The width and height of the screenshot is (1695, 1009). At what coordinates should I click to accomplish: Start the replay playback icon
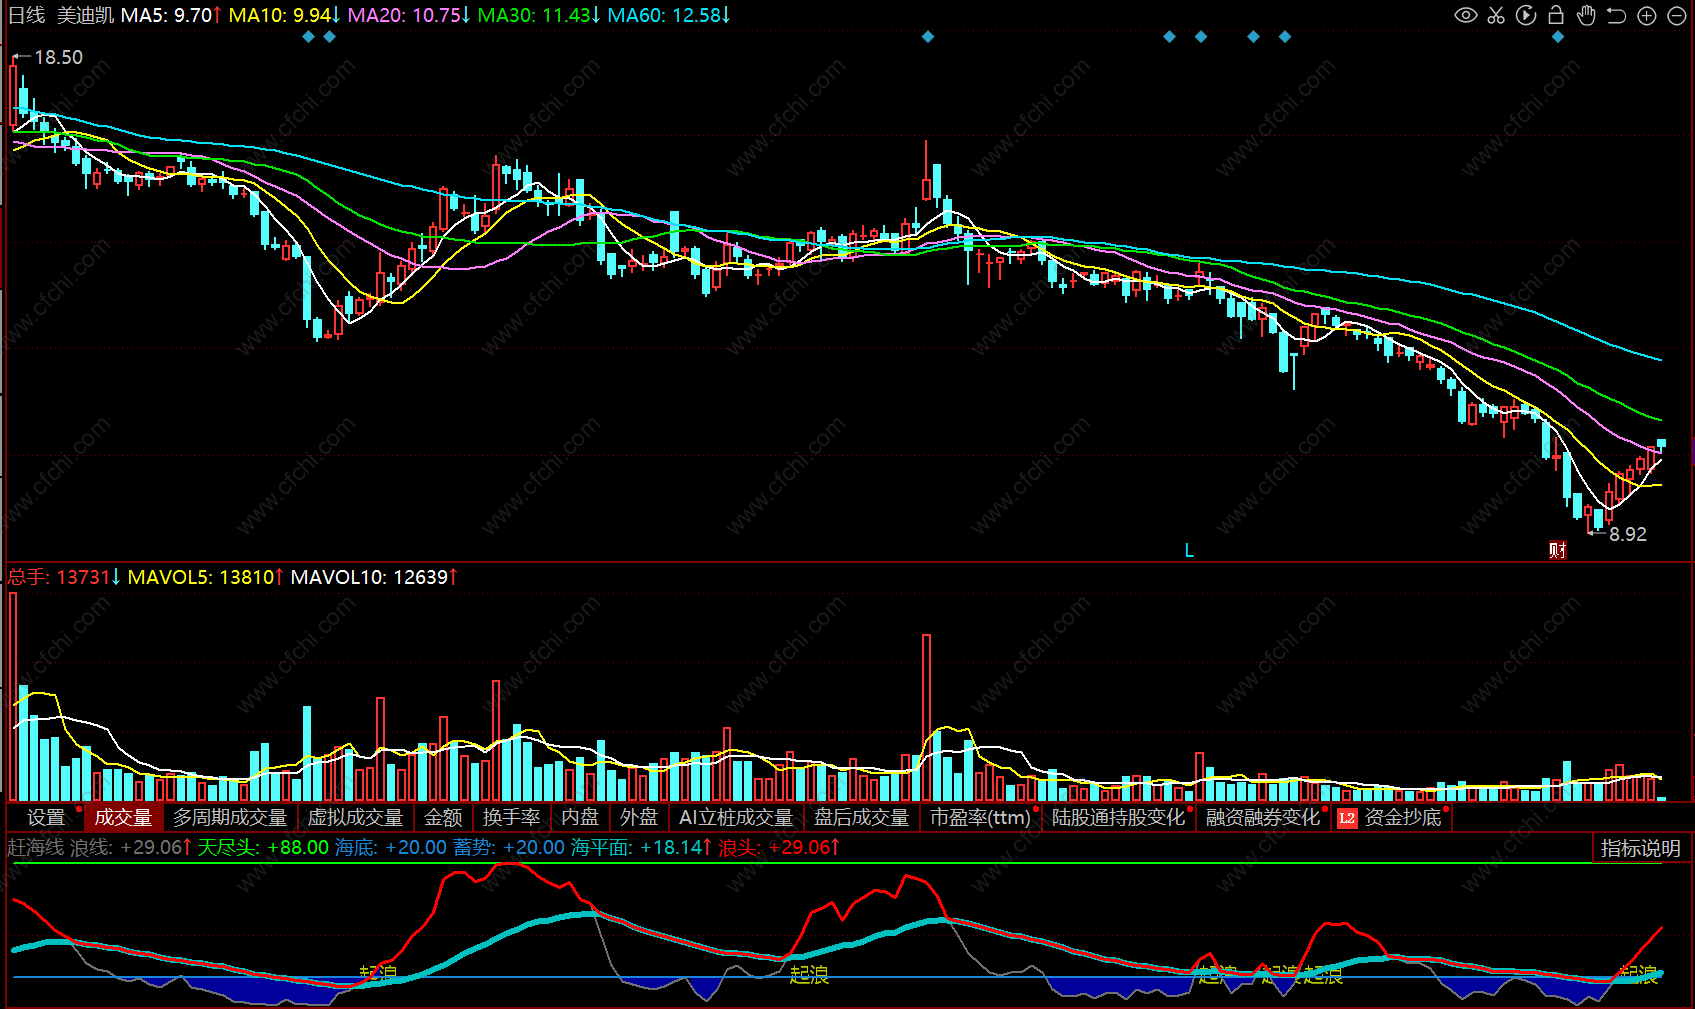point(1526,15)
